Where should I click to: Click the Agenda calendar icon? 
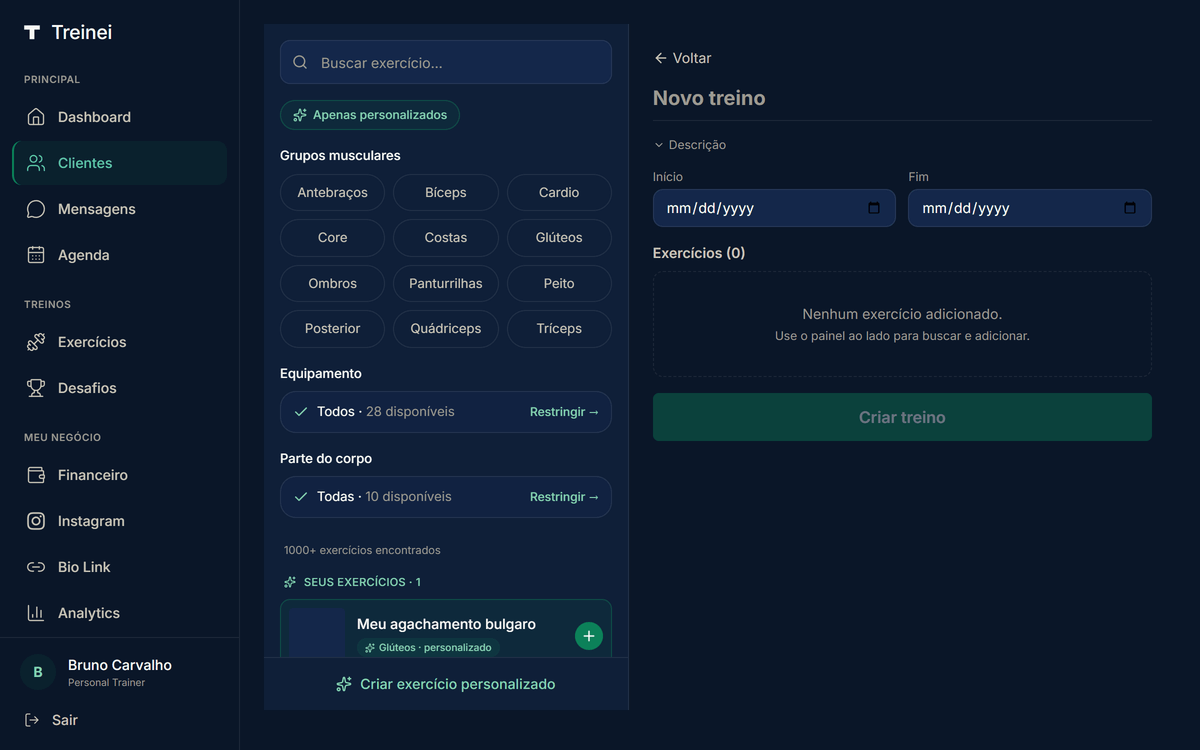pyautogui.click(x=36, y=255)
